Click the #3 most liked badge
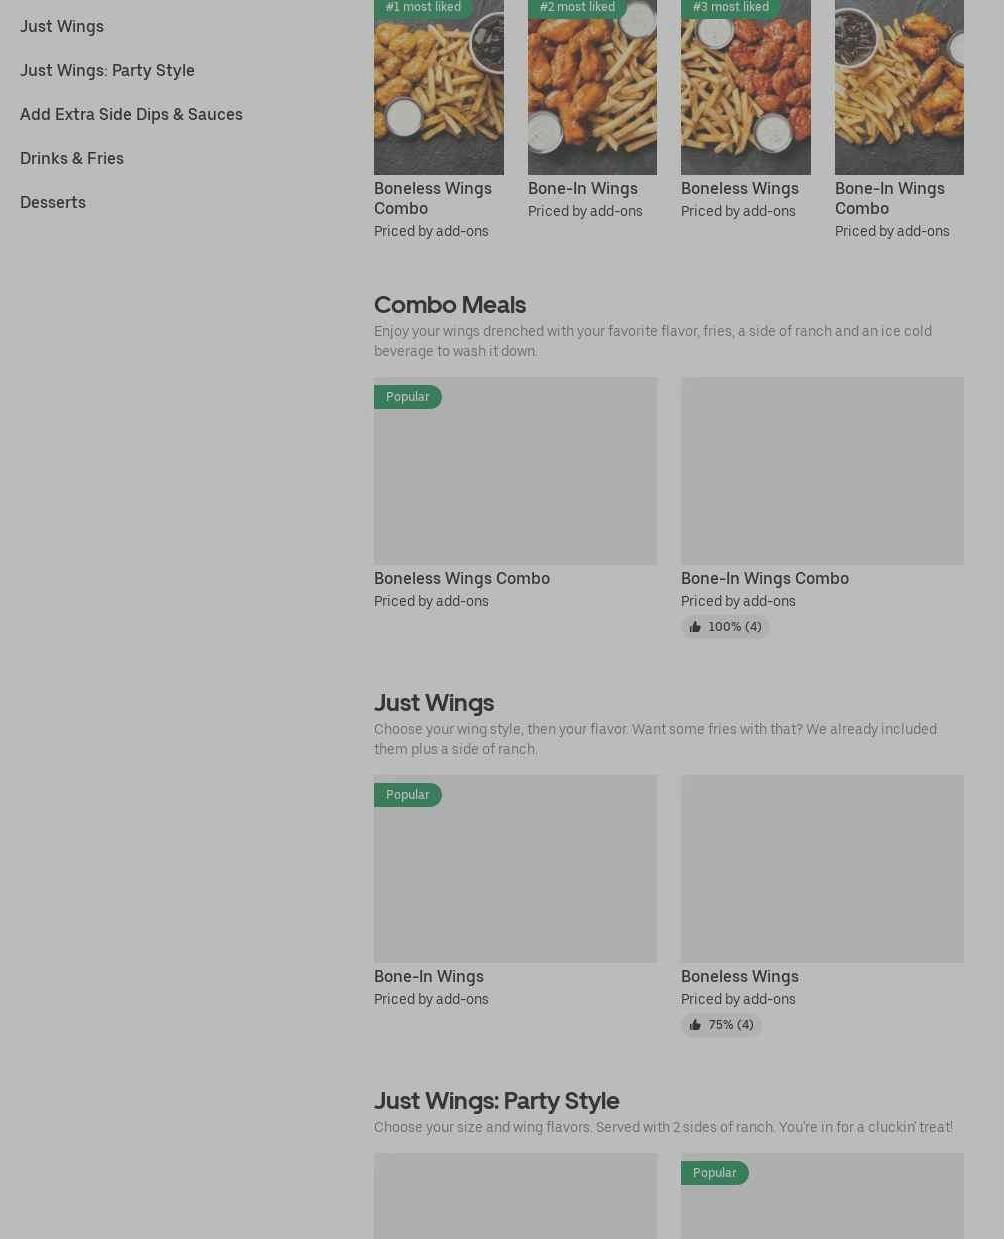This screenshot has height=1239, width=1004. point(731,8)
